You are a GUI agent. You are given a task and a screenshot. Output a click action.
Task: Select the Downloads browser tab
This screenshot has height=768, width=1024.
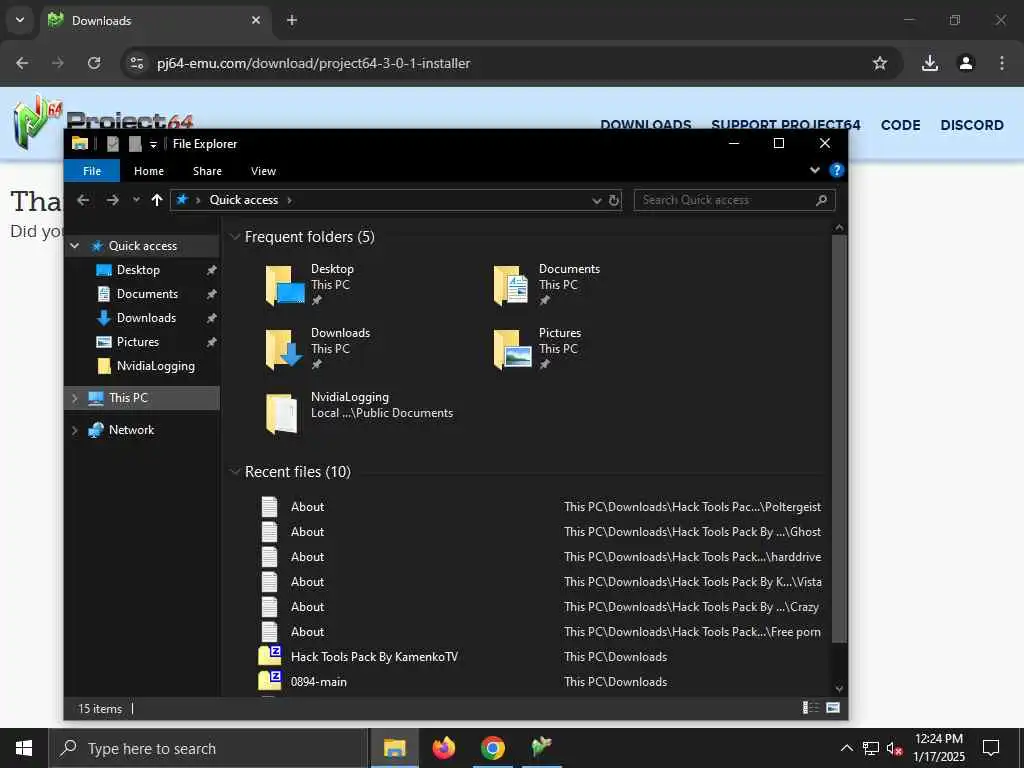click(155, 20)
